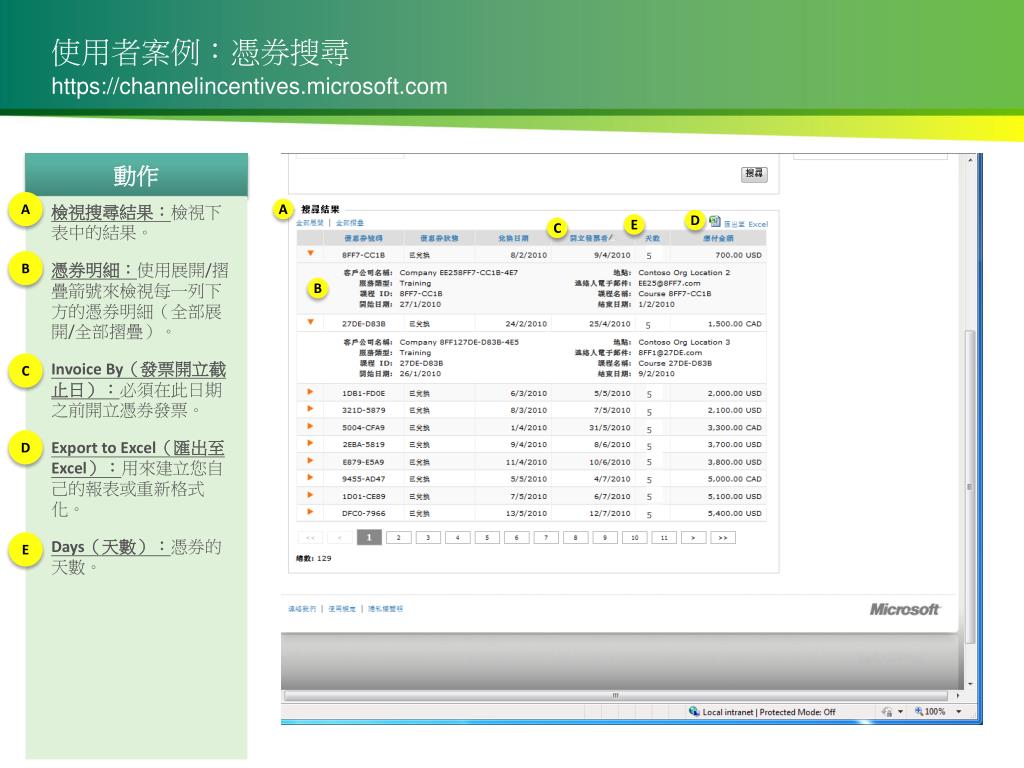Image resolution: width=1024 pixels, height=768 pixels.
Task: Click the Days (天數) heading in the left panel
Action: 110,547
